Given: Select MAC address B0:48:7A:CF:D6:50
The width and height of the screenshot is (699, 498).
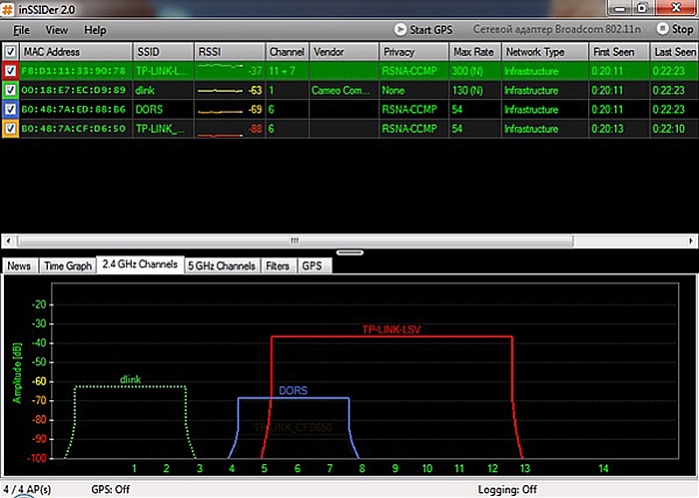Looking at the screenshot, I should point(74,128).
